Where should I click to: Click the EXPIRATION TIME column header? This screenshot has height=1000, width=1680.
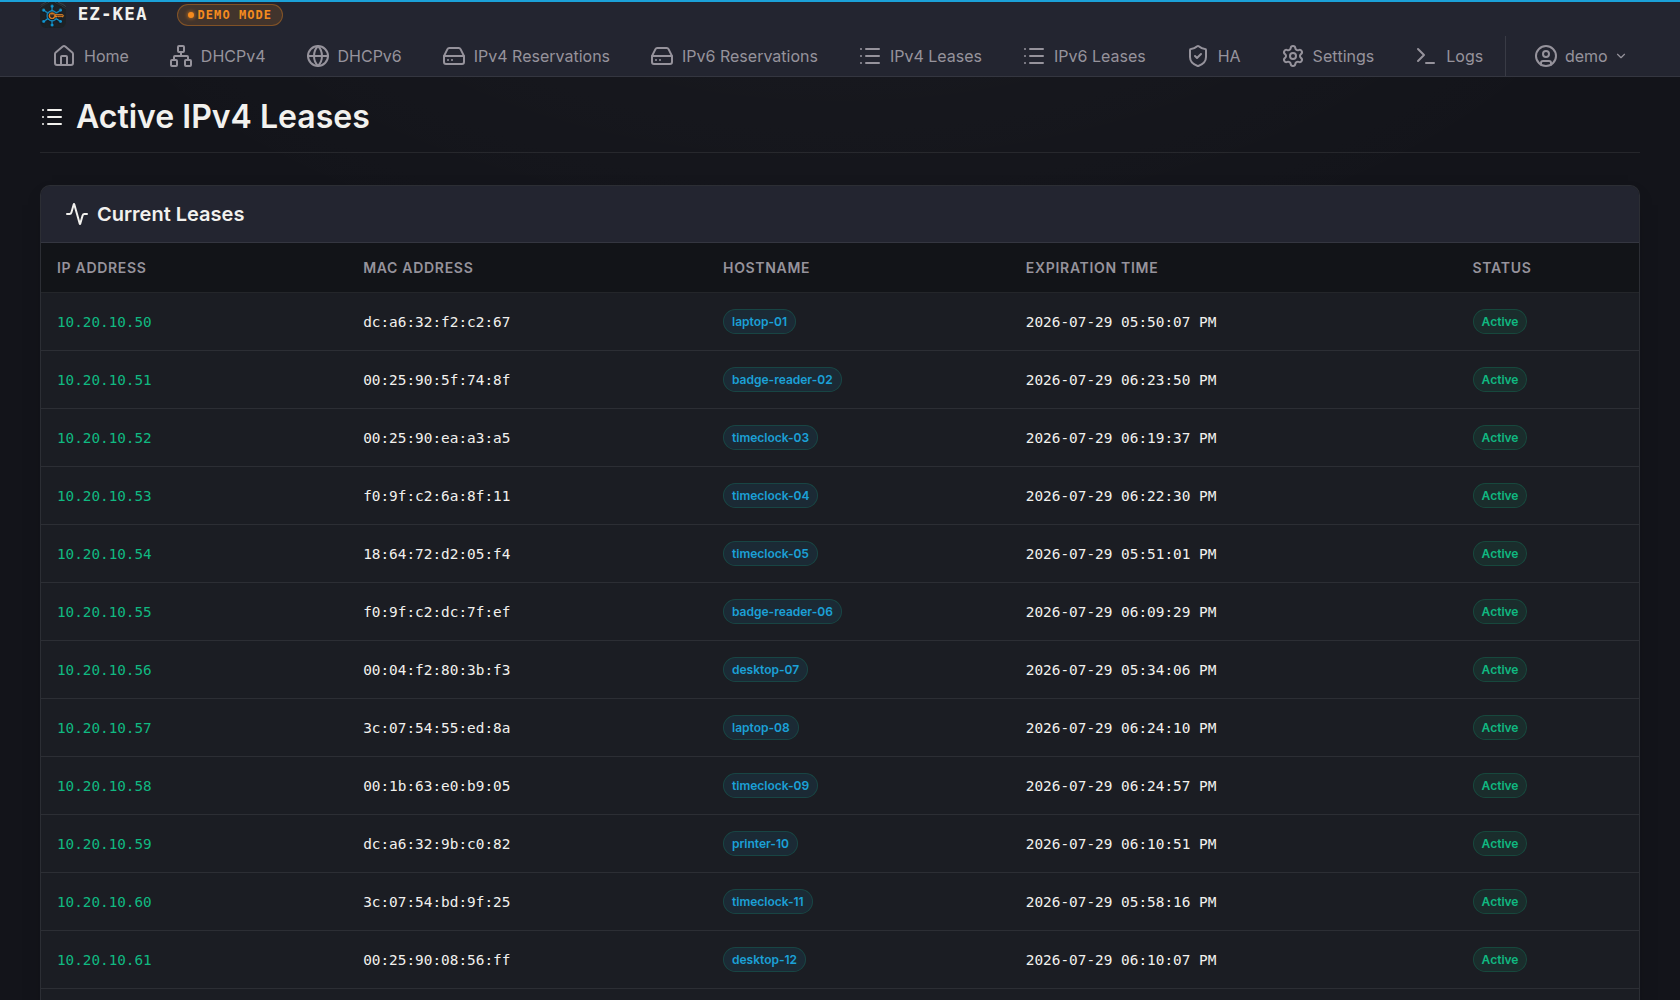(1091, 268)
